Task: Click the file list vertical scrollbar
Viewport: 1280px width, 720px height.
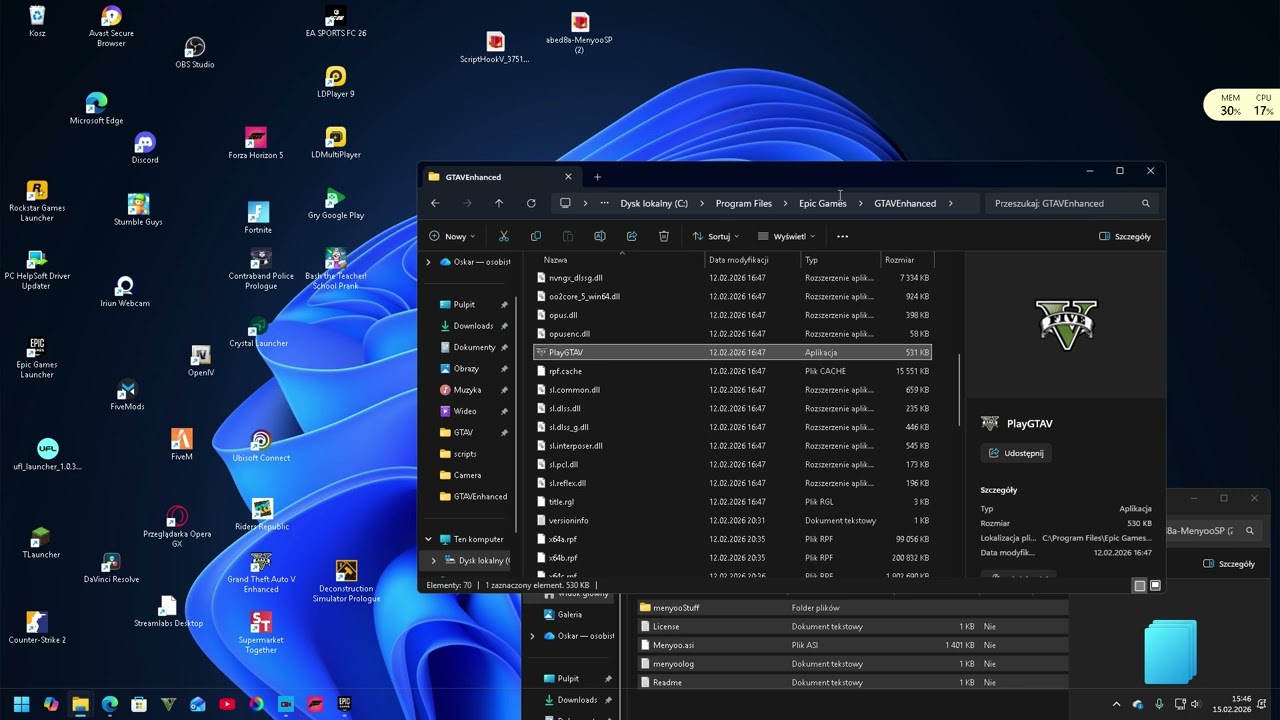Action: point(959,392)
